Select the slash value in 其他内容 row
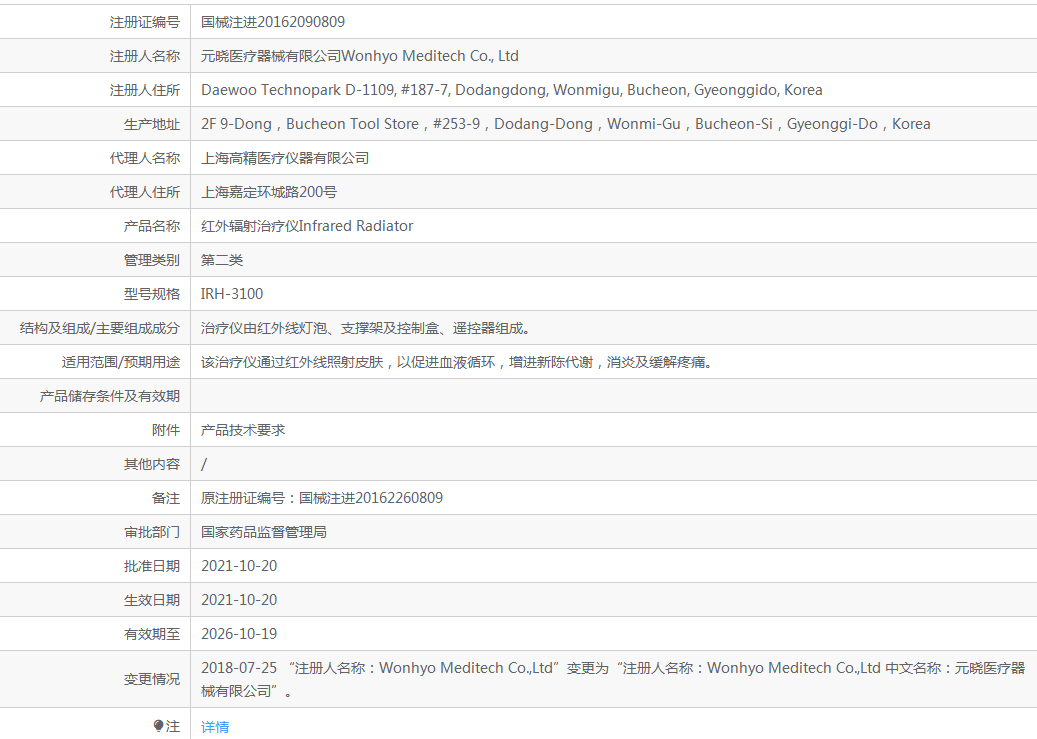The image size is (1037, 739). click(204, 464)
